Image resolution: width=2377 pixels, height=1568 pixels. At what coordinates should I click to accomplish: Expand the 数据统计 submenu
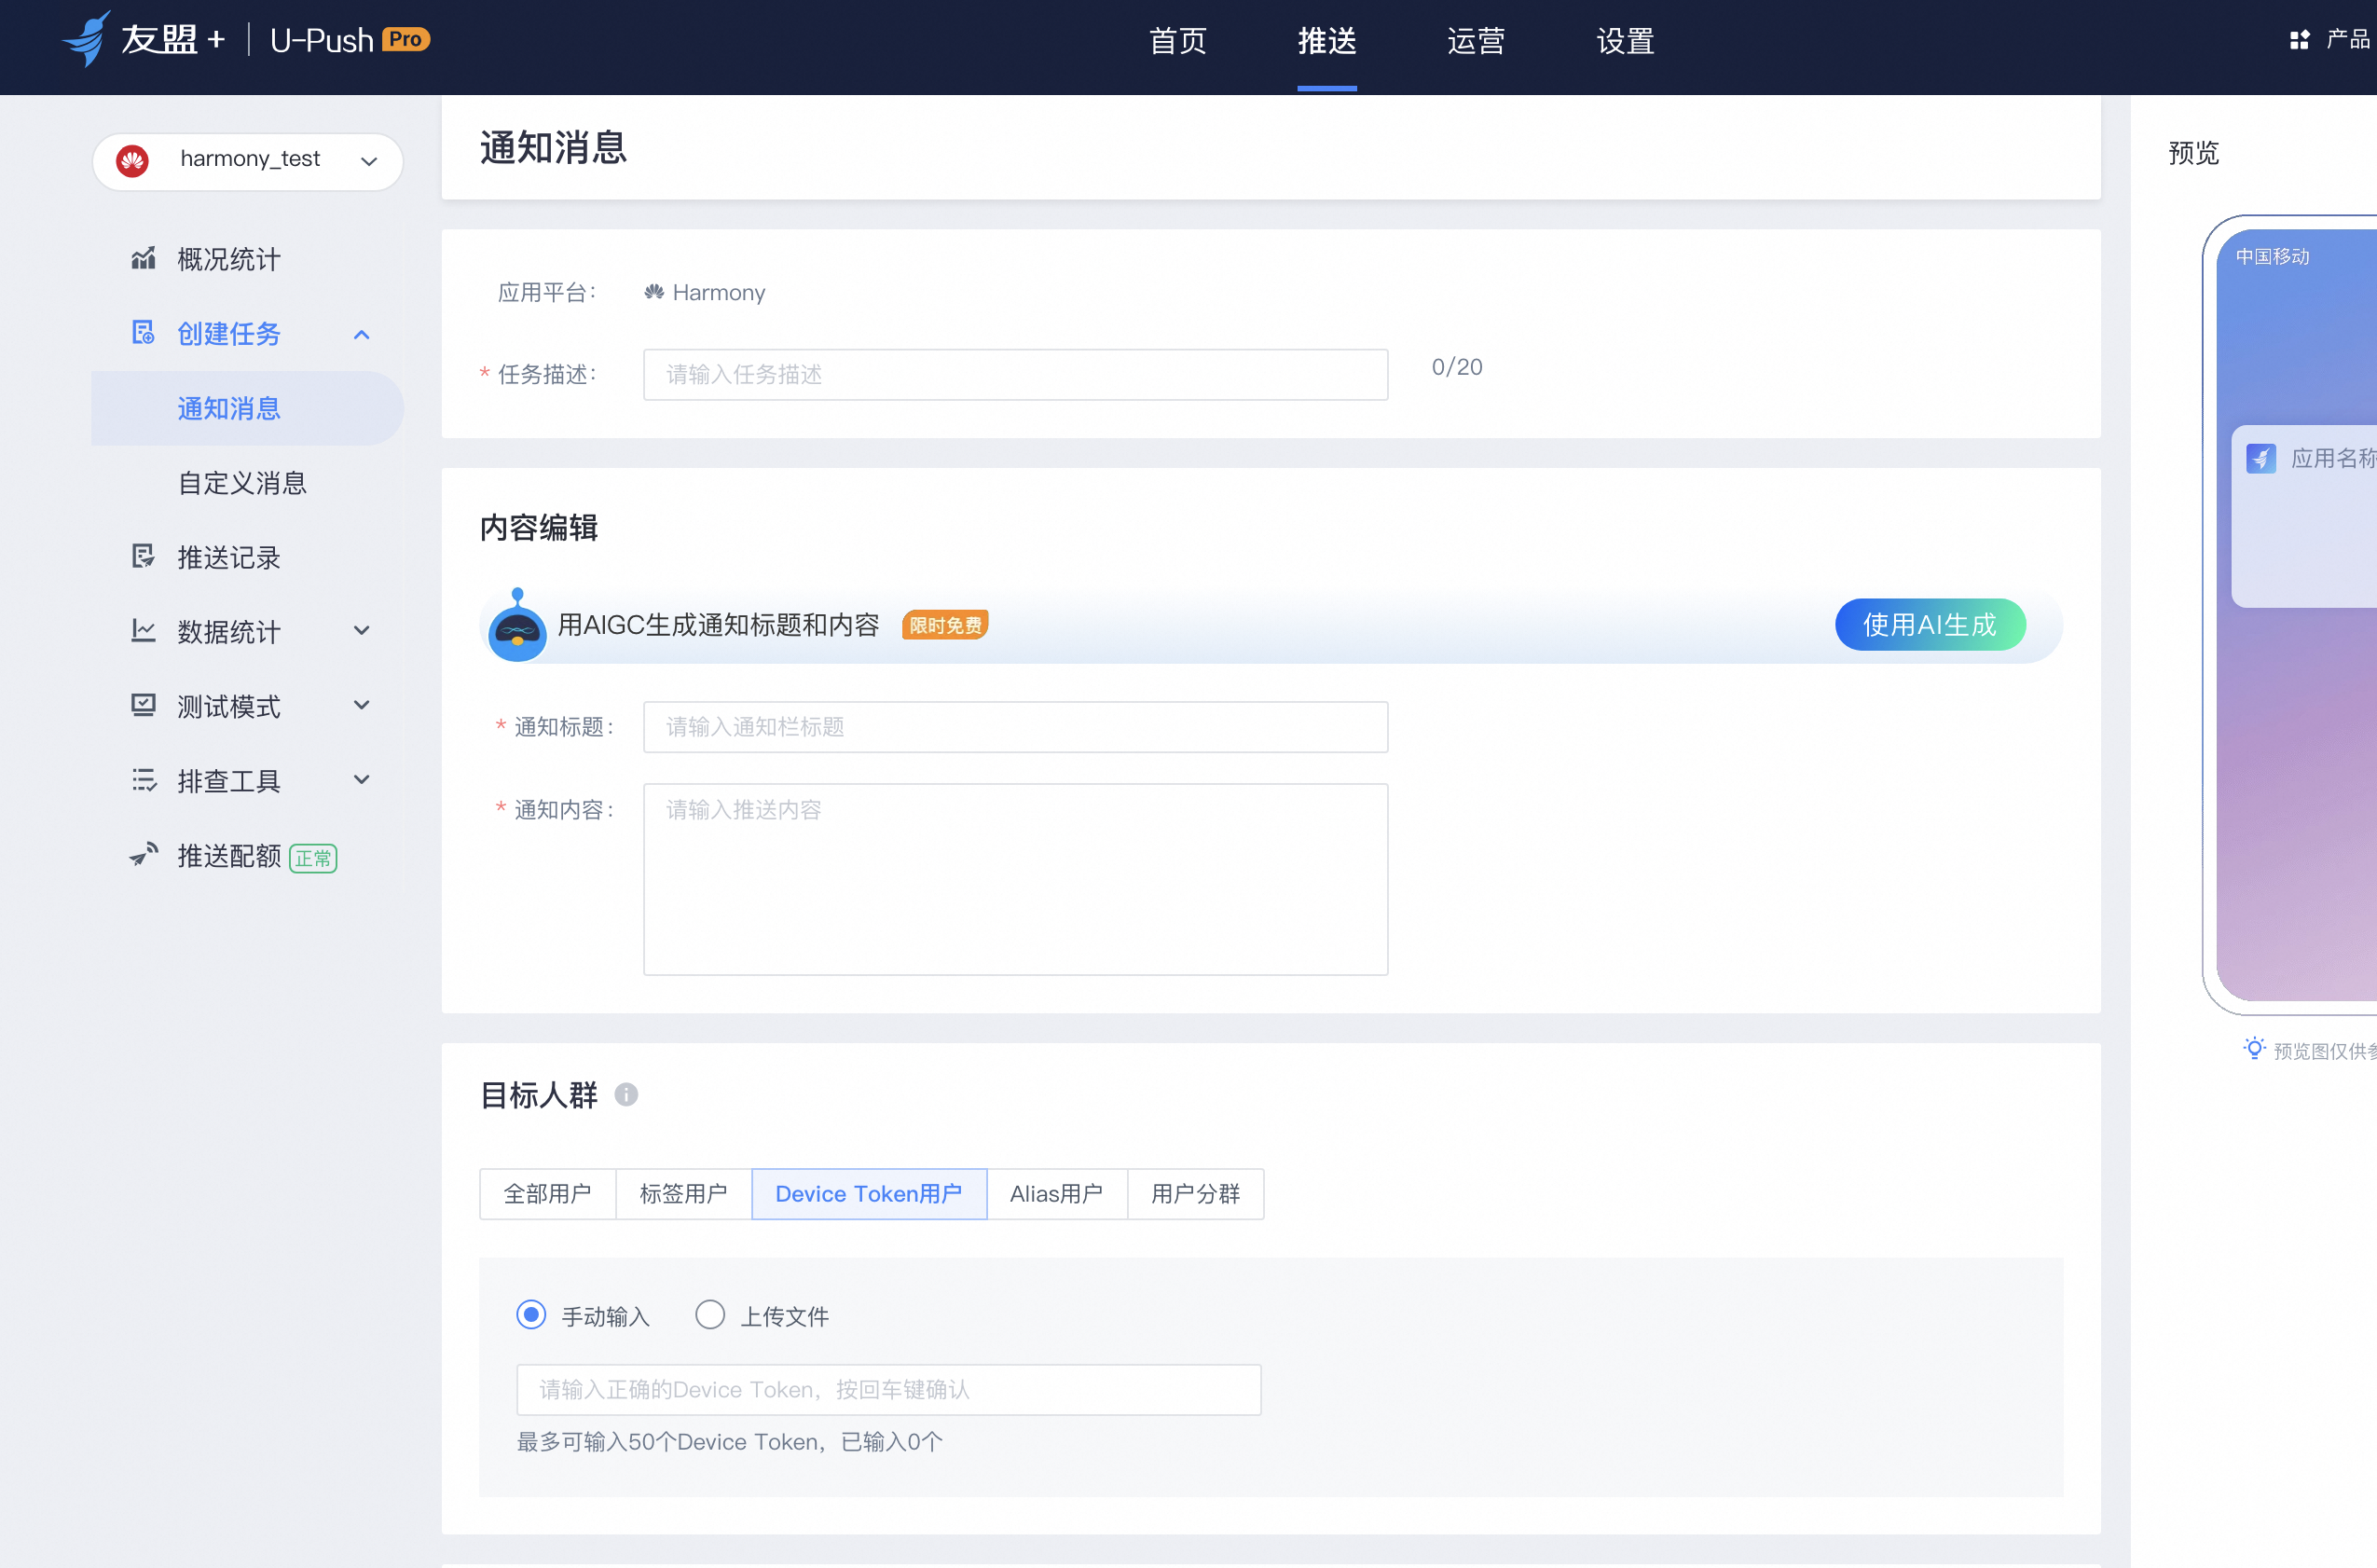362,630
